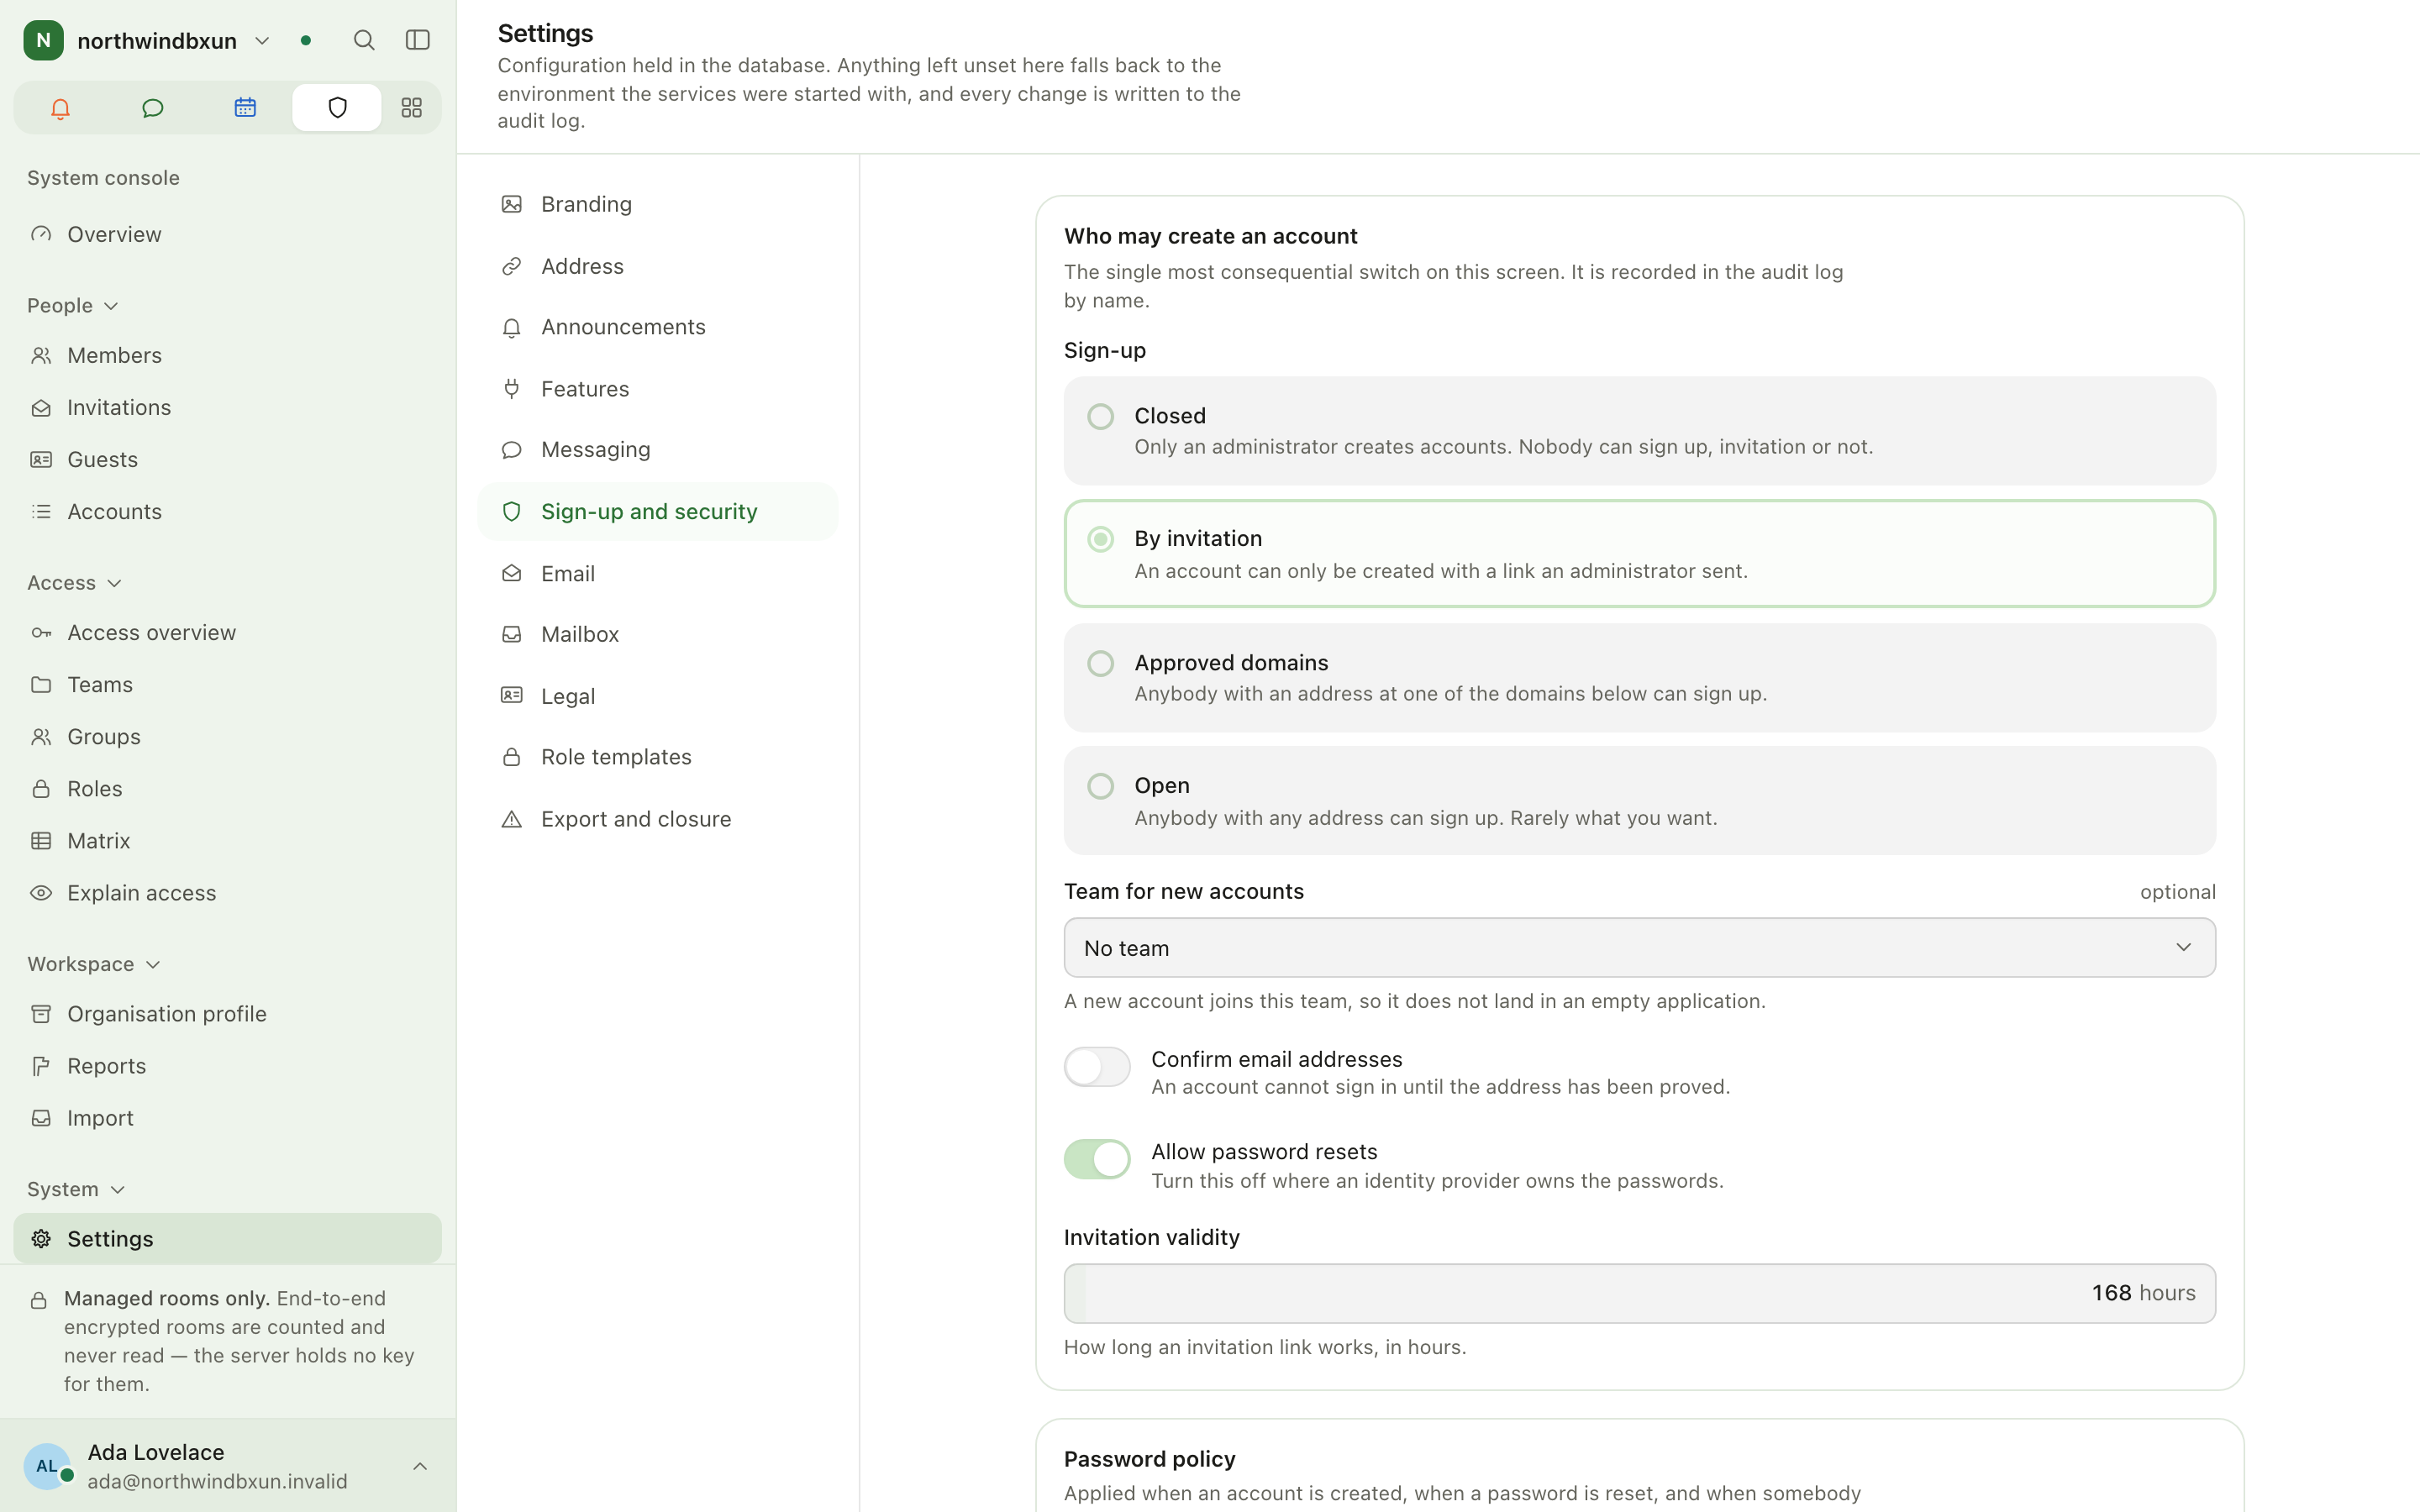This screenshot has height=1512, width=2420.
Task: Select the Open sign-up option
Action: click(x=1639, y=801)
